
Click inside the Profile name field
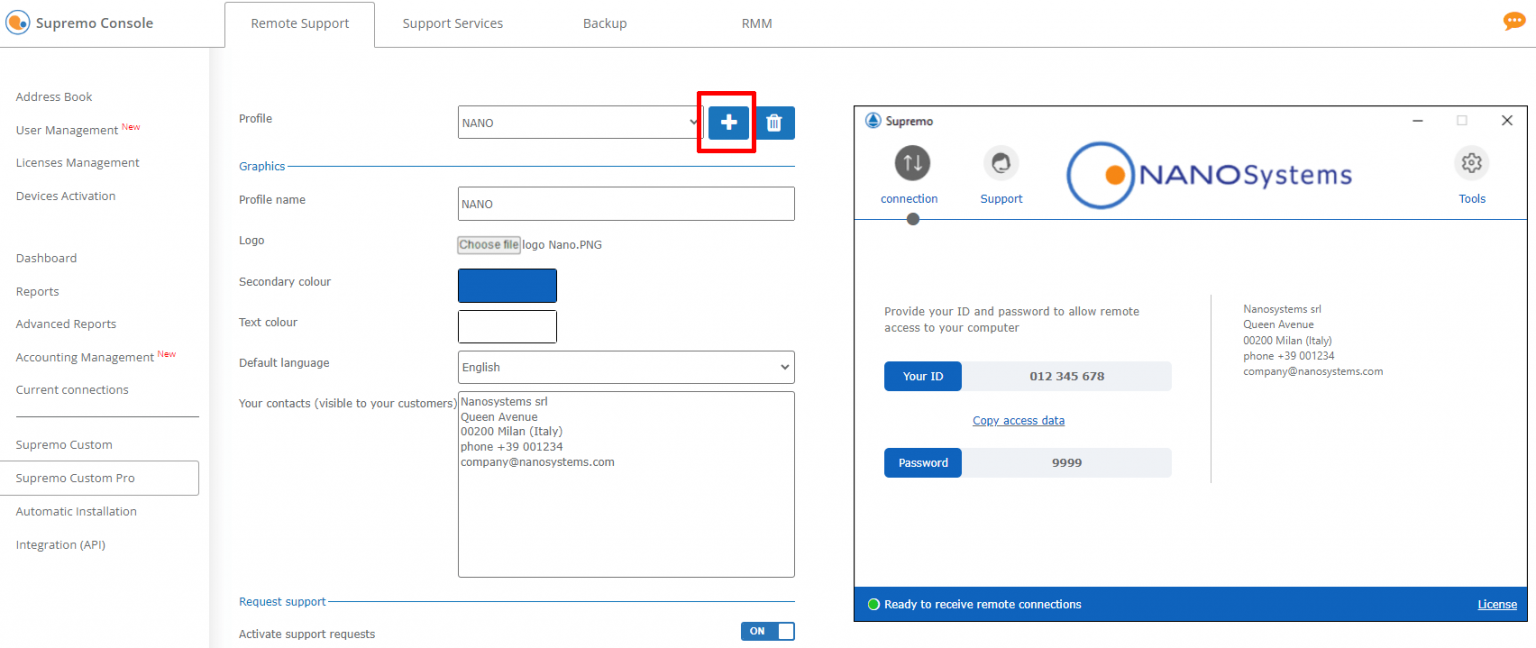click(x=625, y=203)
